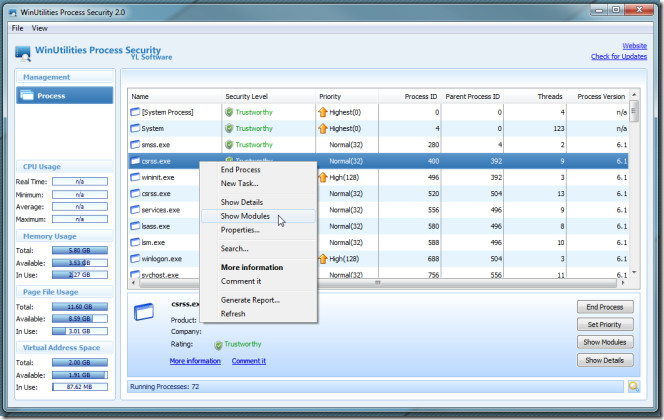Click the Show Details button
The height and width of the screenshot is (420, 664).
(605, 360)
